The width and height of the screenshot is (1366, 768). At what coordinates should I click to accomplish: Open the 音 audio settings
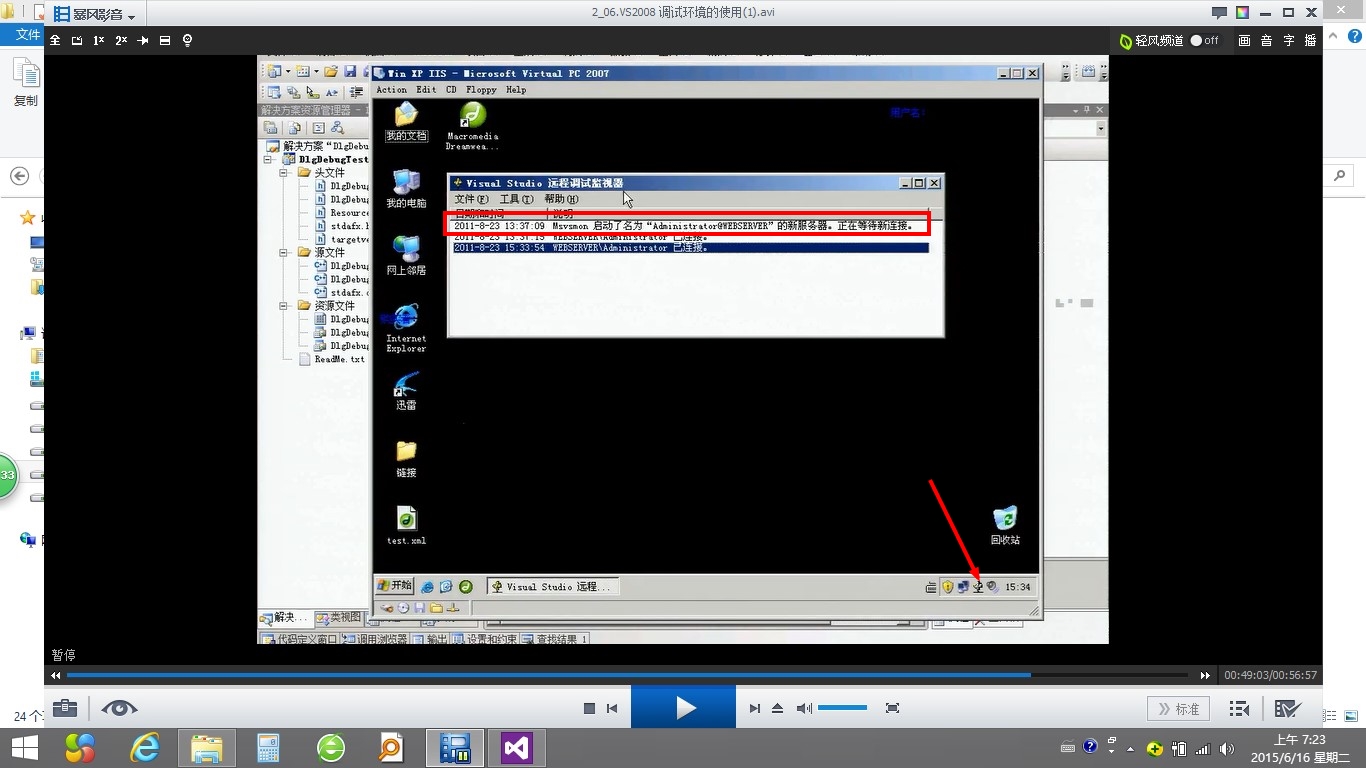click(1266, 40)
